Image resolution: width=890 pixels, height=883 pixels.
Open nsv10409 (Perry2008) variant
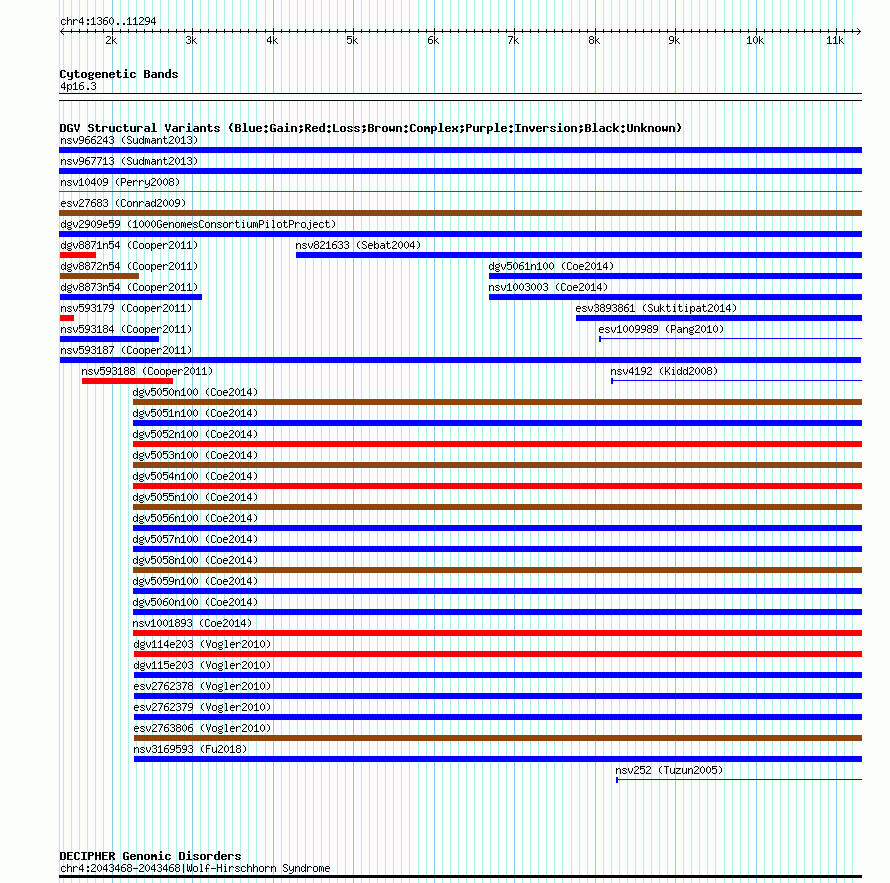click(x=120, y=182)
